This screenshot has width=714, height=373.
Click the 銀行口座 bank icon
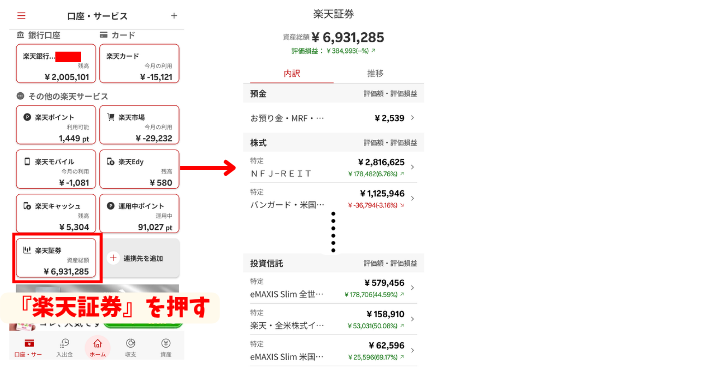point(20,35)
